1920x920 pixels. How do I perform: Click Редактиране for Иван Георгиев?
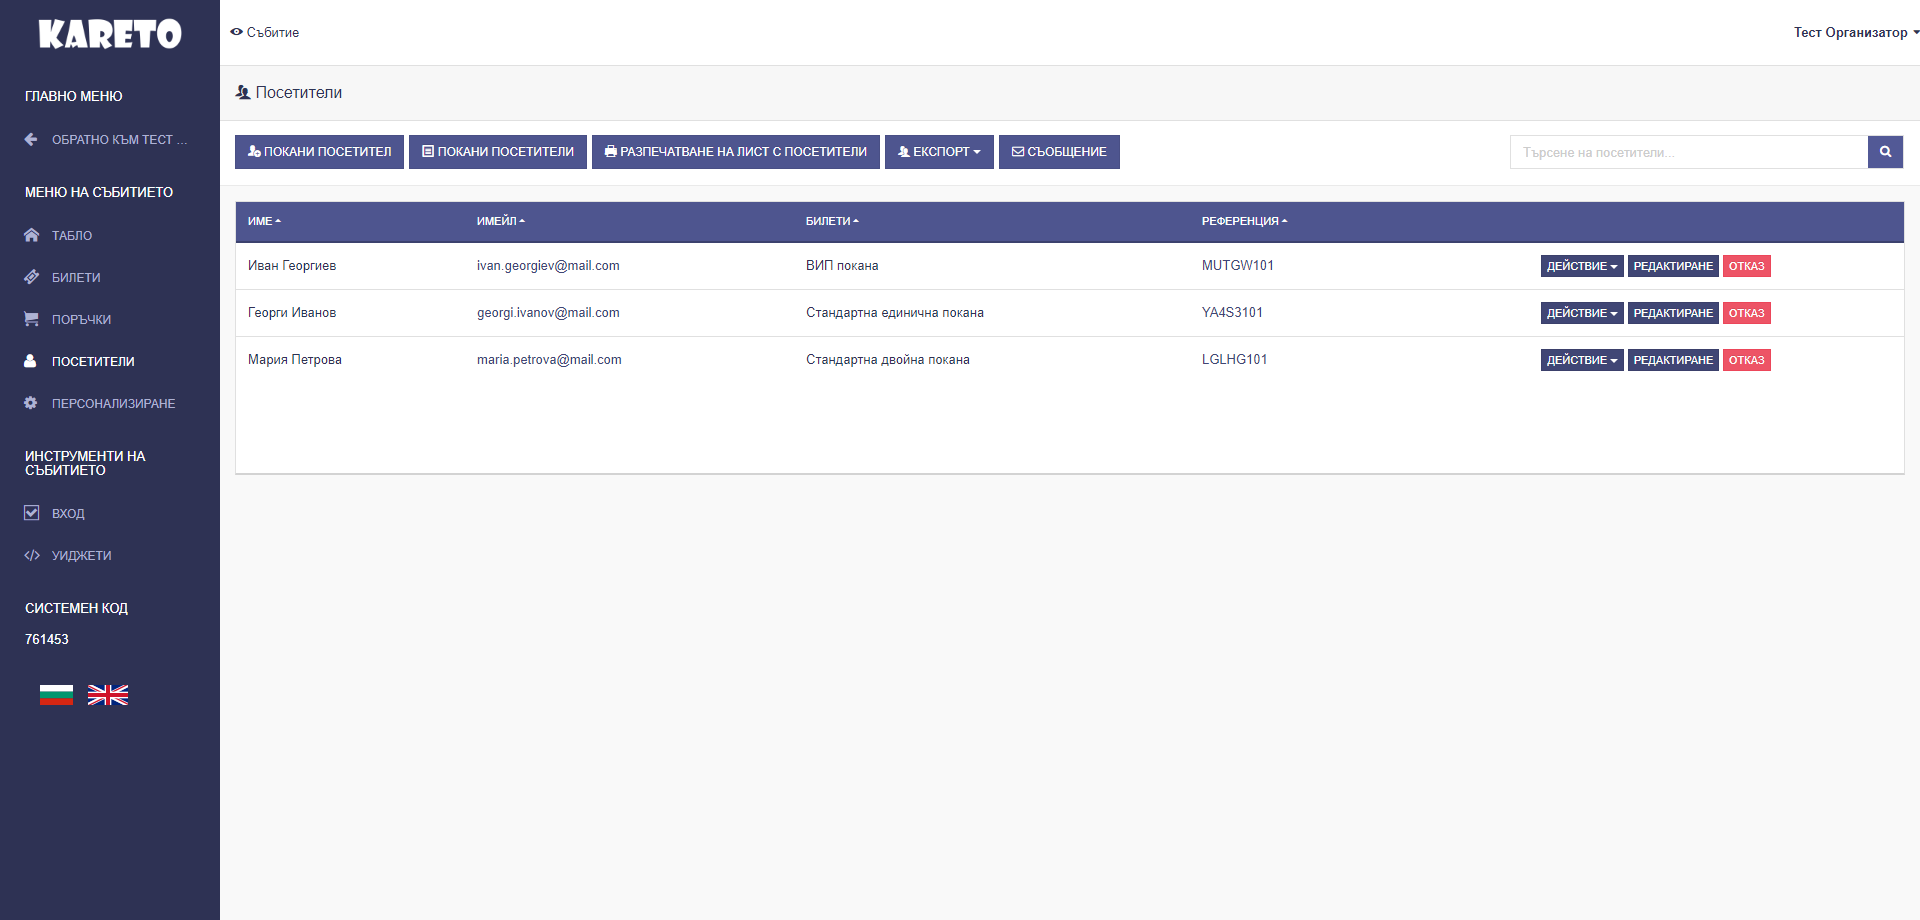tap(1673, 266)
